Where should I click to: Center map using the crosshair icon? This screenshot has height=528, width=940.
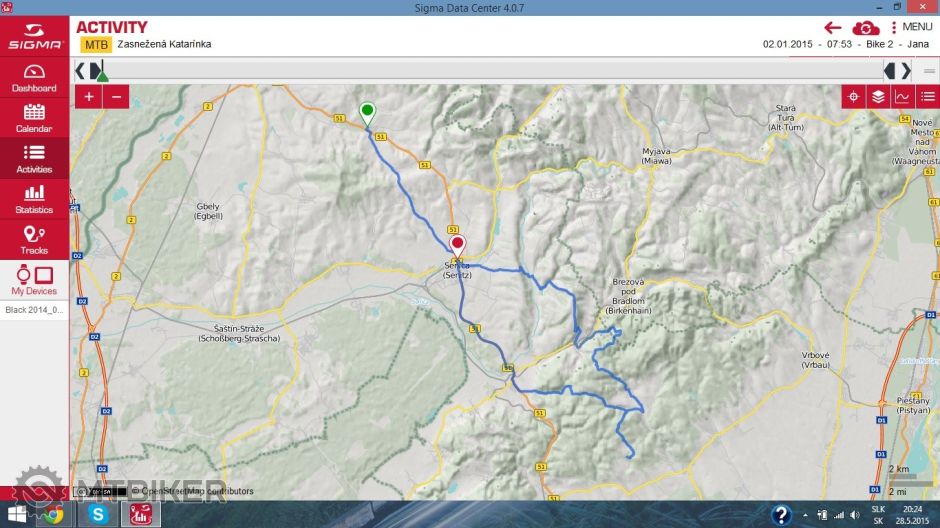853,97
